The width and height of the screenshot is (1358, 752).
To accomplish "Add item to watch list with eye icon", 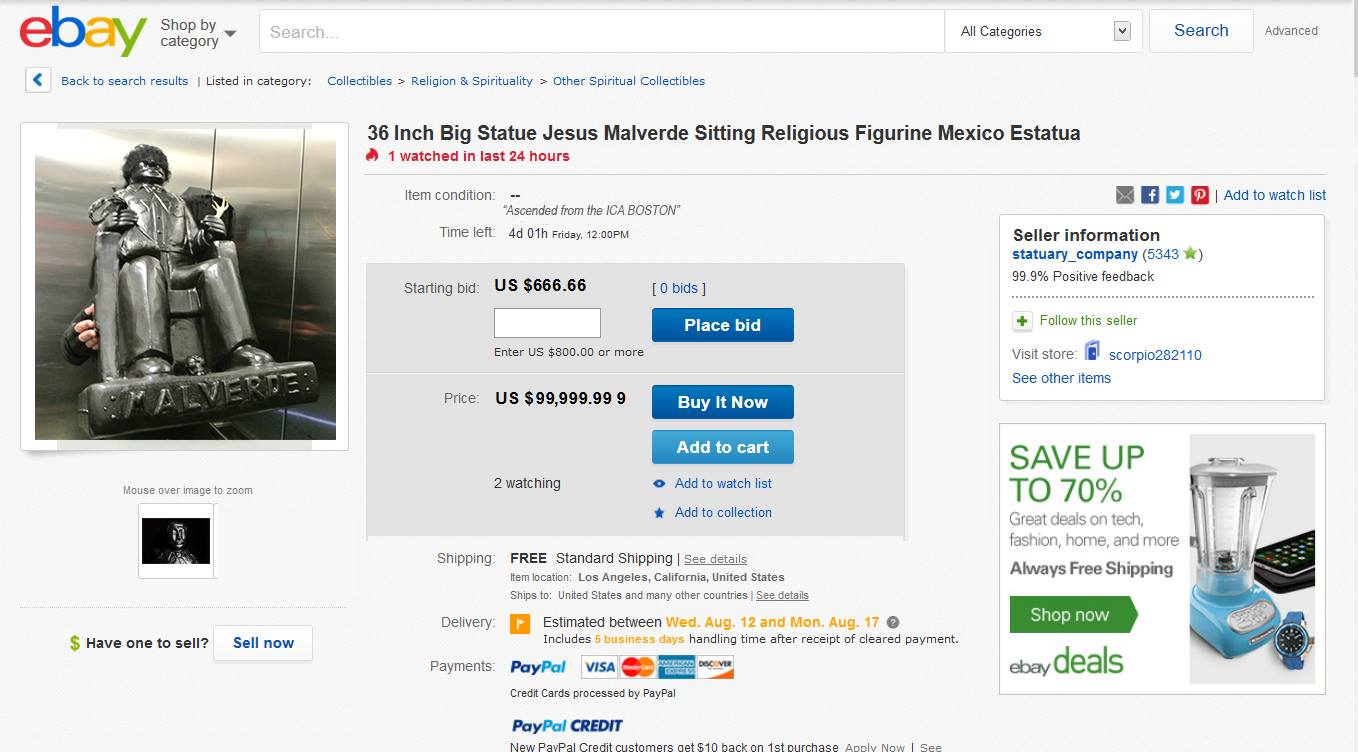I will coord(712,483).
